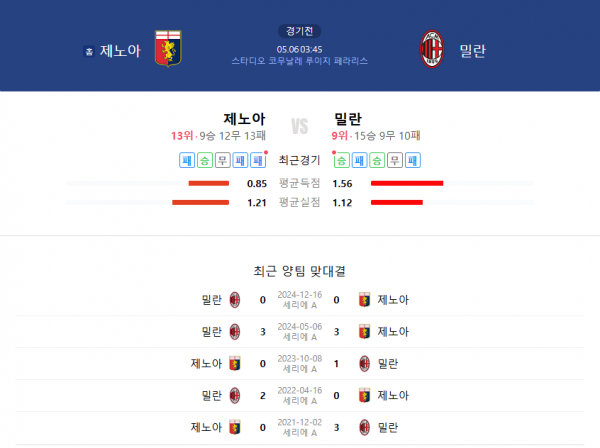Screen dimensions: 600x448
Task: Select Genoa's 무 draw result badge
Action: click(222, 160)
